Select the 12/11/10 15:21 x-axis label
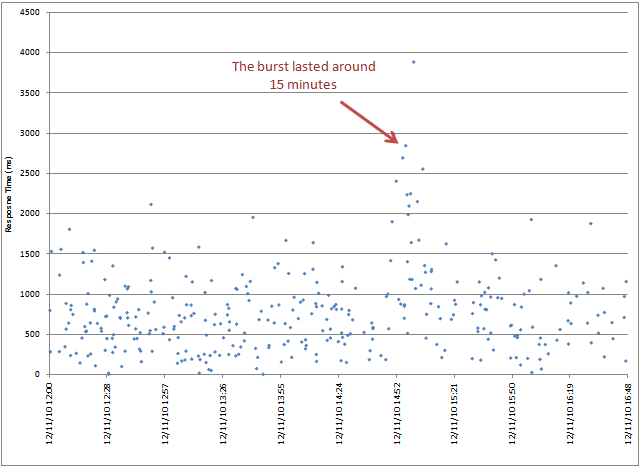 click(455, 411)
